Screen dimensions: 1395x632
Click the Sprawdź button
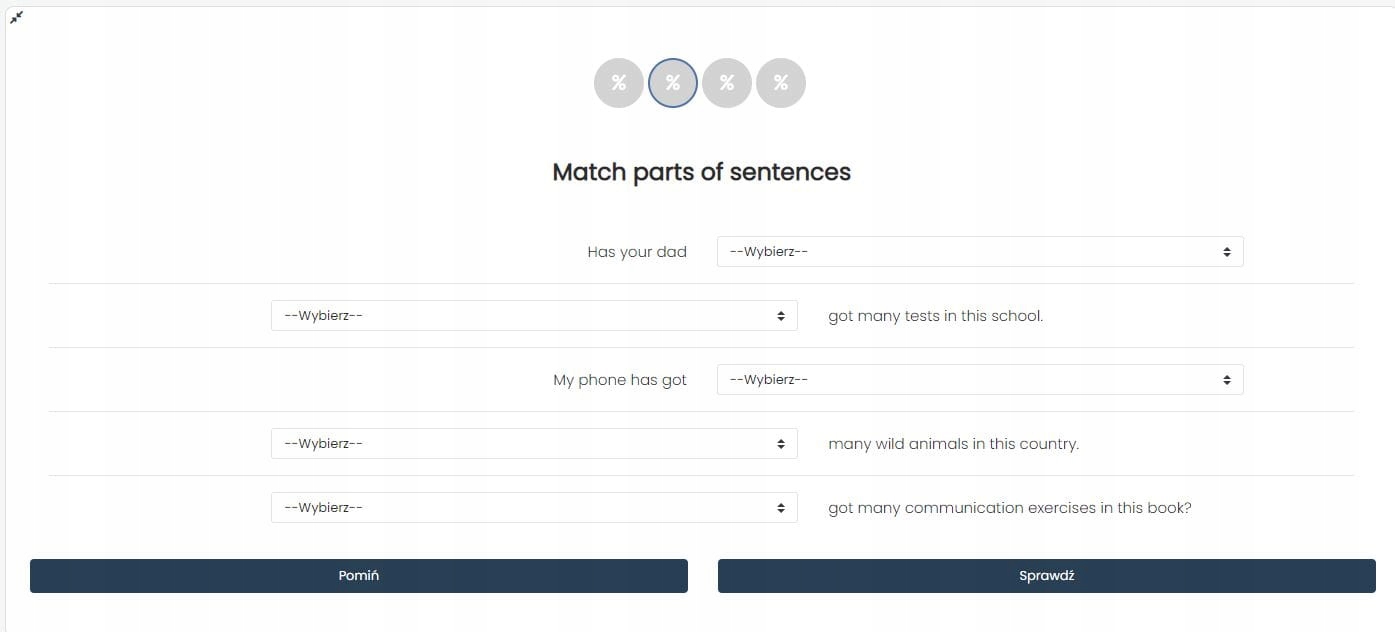point(1046,576)
